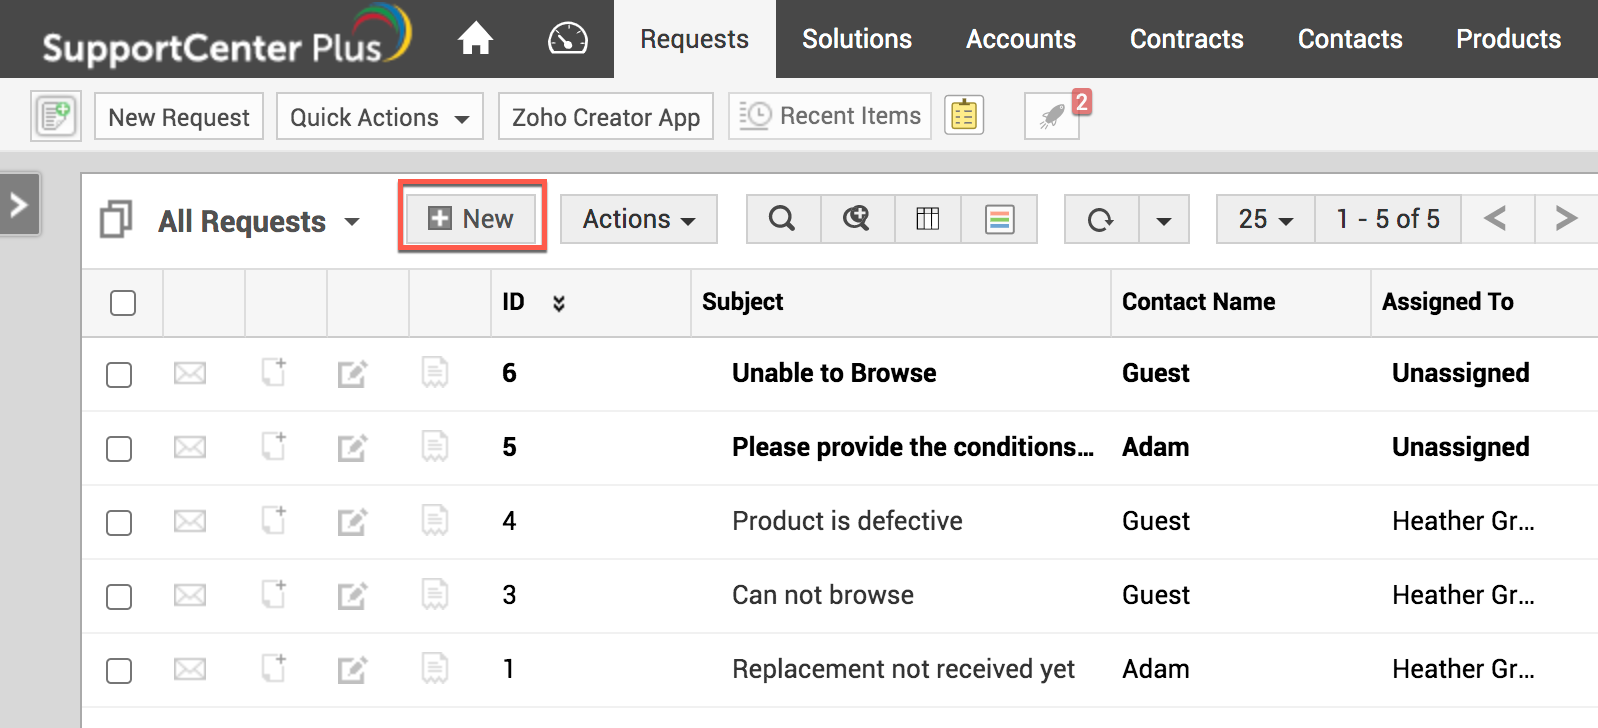The height and width of the screenshot is (728, 1598).
Task: Open the Actions dropdown menu
Action: 638,219
